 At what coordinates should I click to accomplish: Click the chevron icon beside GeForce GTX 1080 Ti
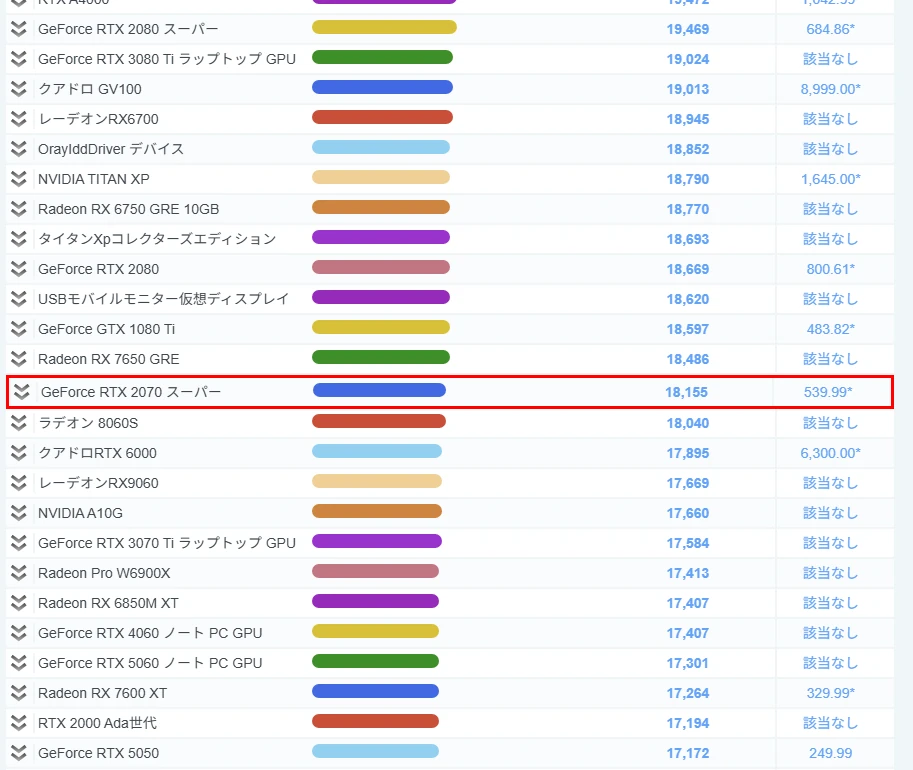click(18, 329)
